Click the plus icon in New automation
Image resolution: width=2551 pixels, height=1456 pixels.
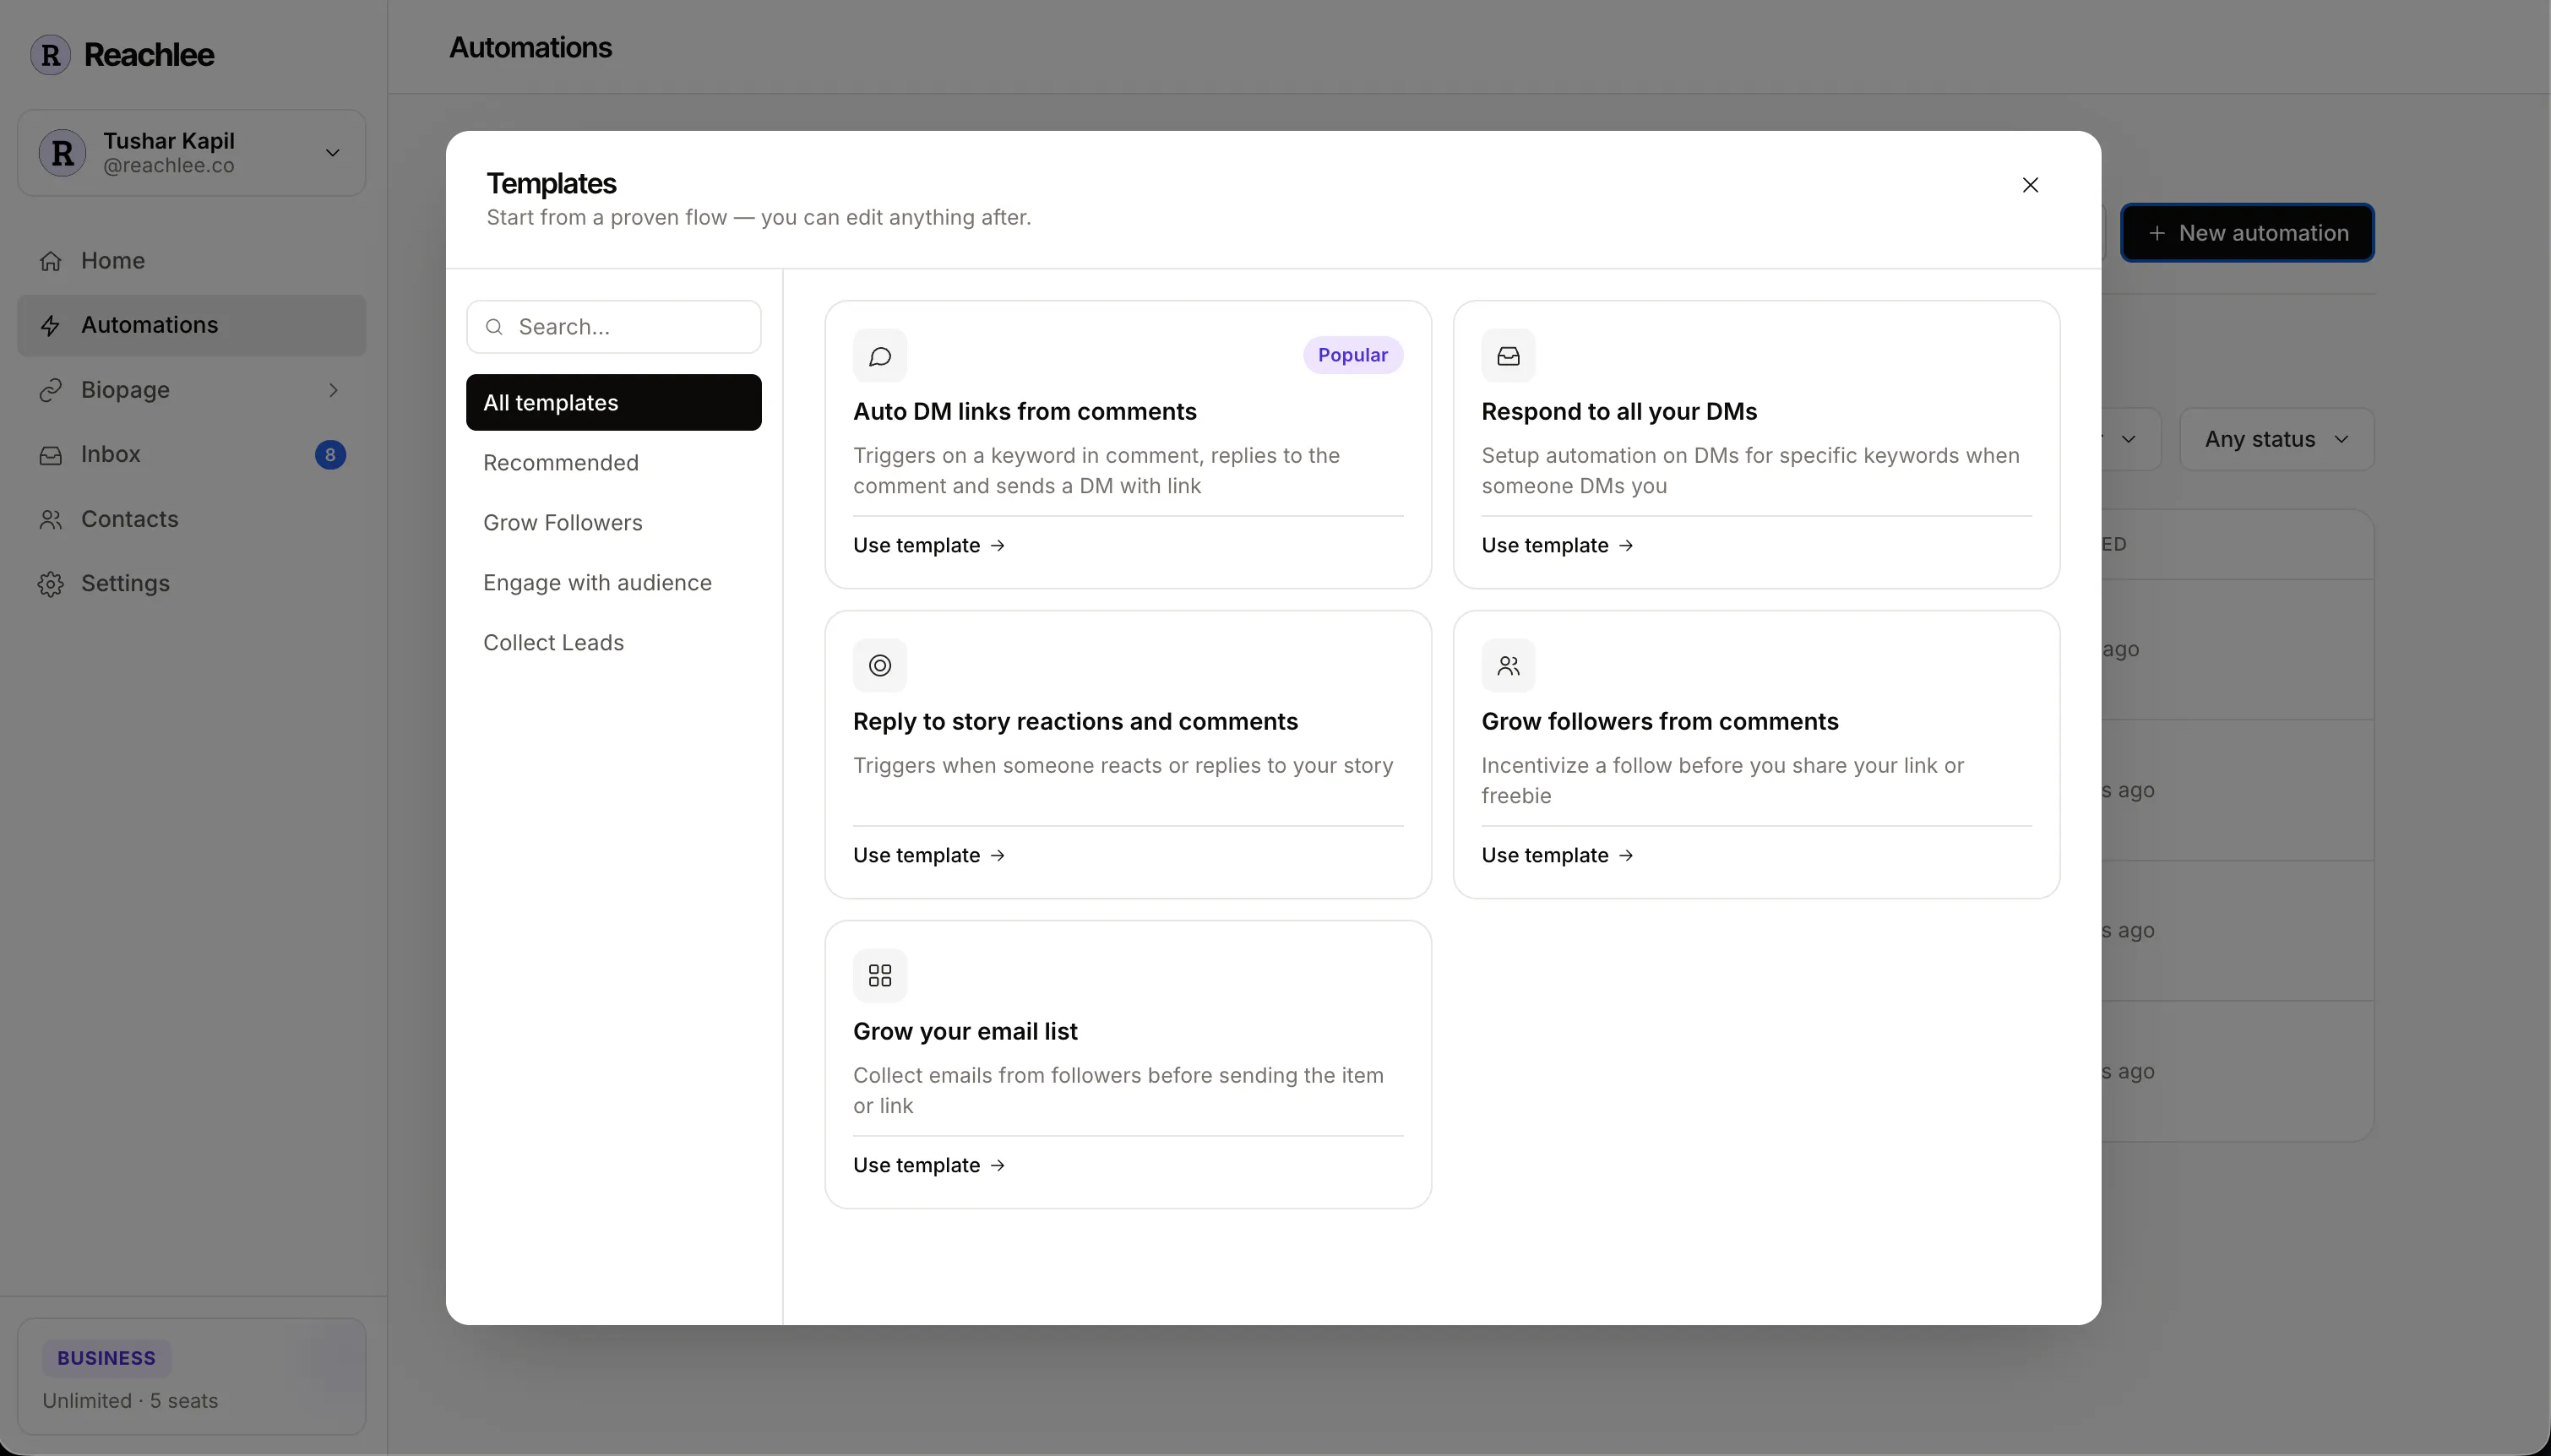(x=2157, y=233)
